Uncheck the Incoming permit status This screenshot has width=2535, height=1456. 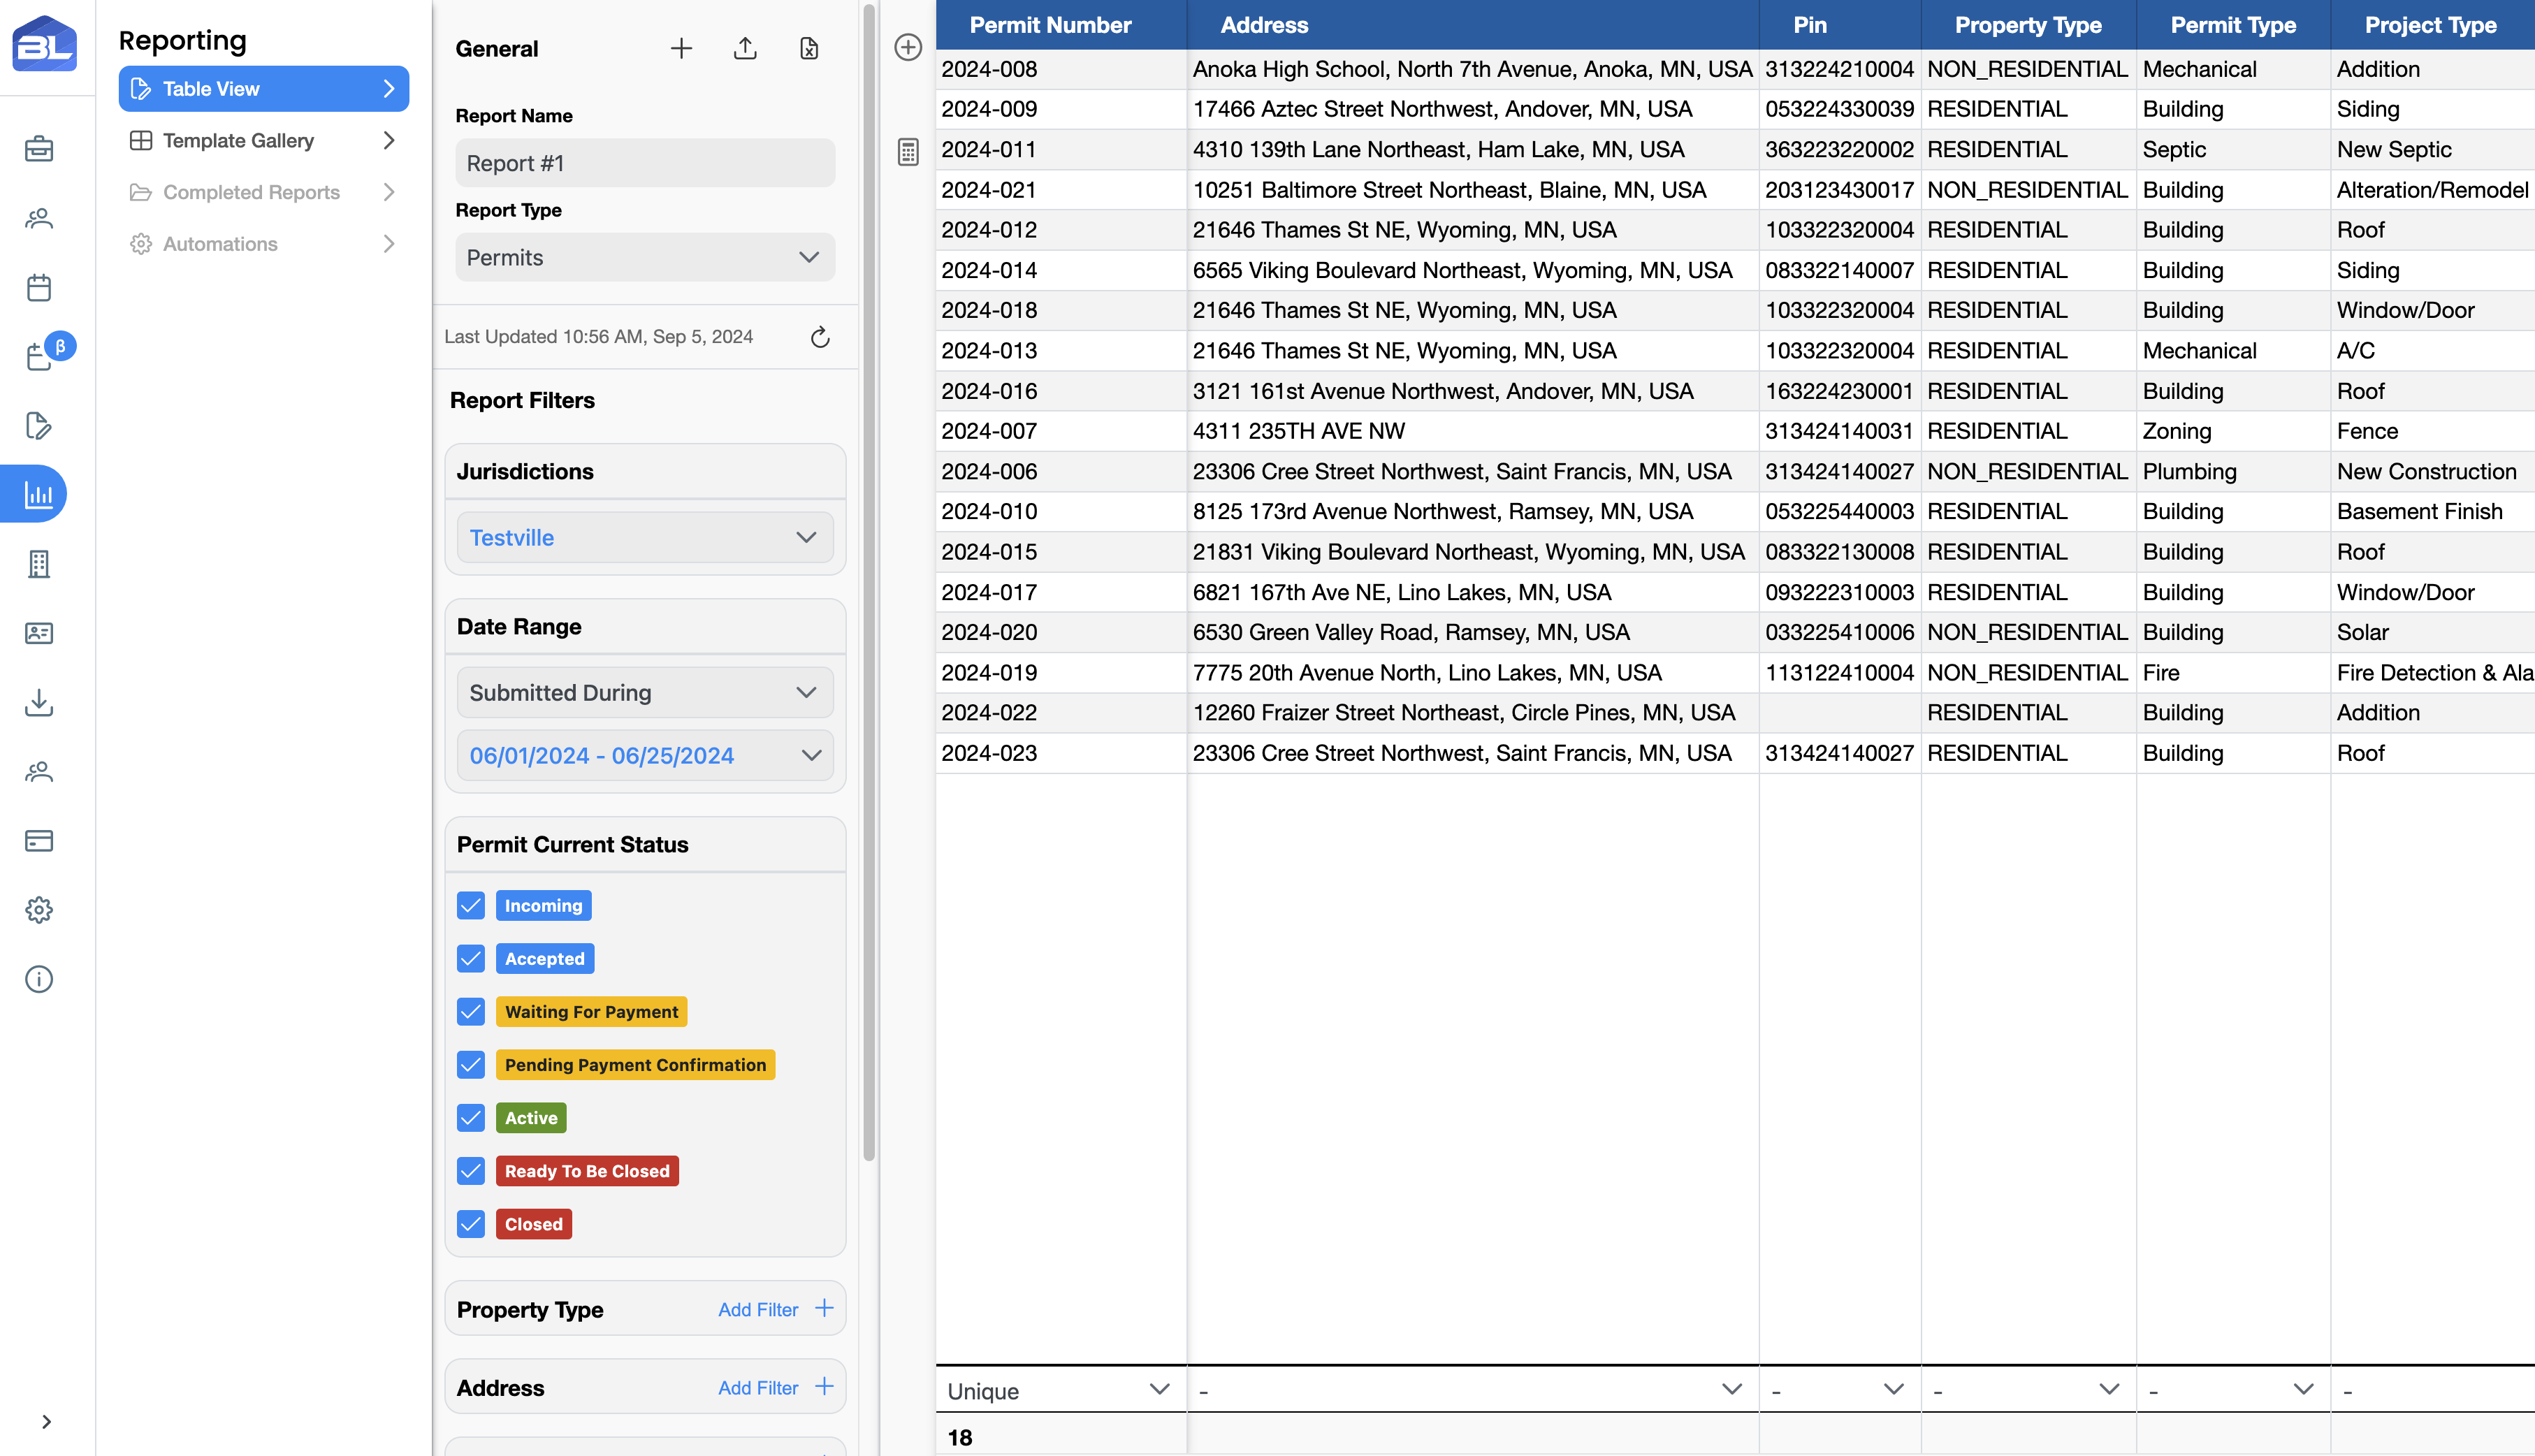pos(470,905)
